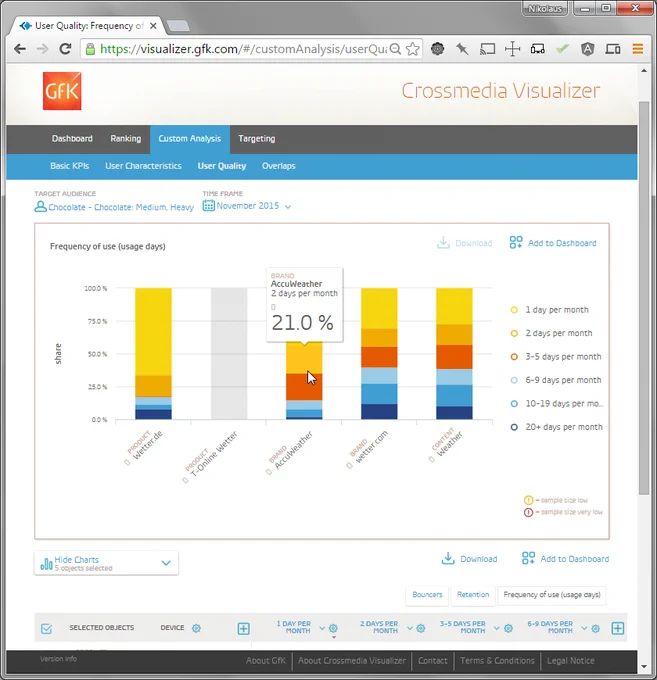
Task: Click the zoom magnifier in address bar
Action: [395, 49]
